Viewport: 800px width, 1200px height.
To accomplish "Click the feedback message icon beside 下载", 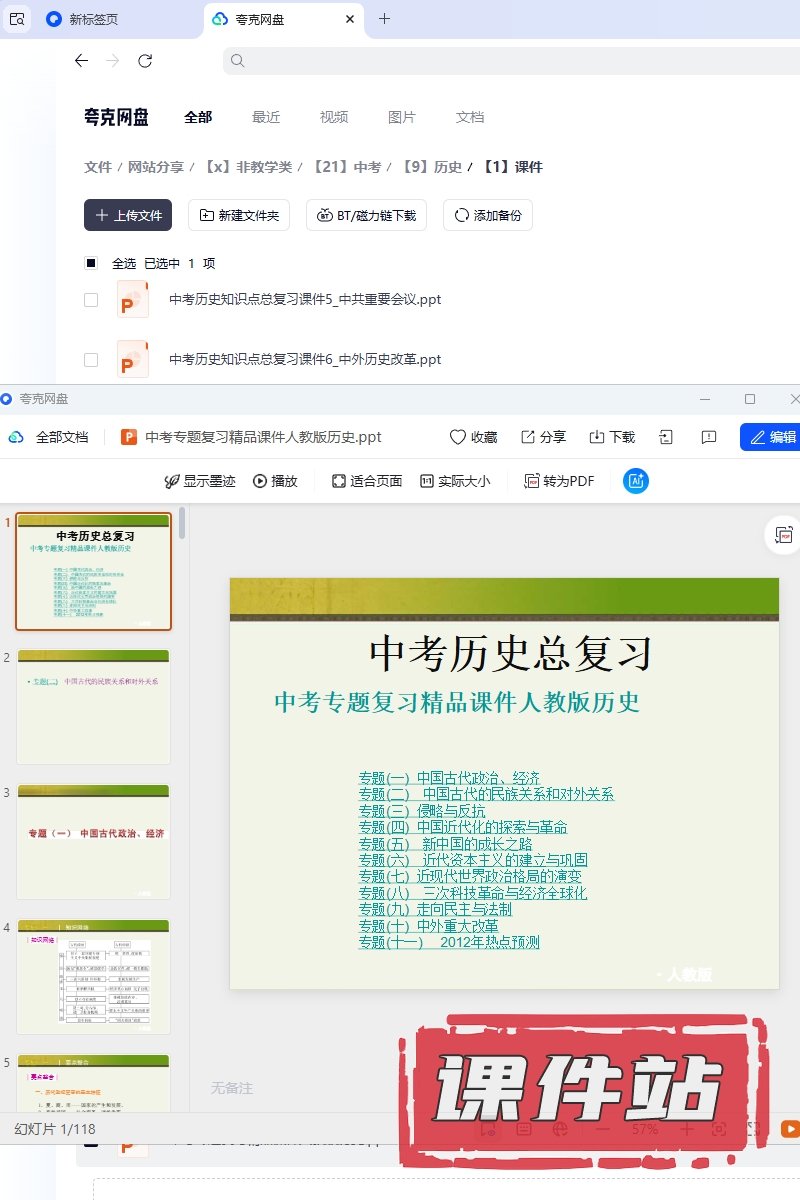I will 709,437.
